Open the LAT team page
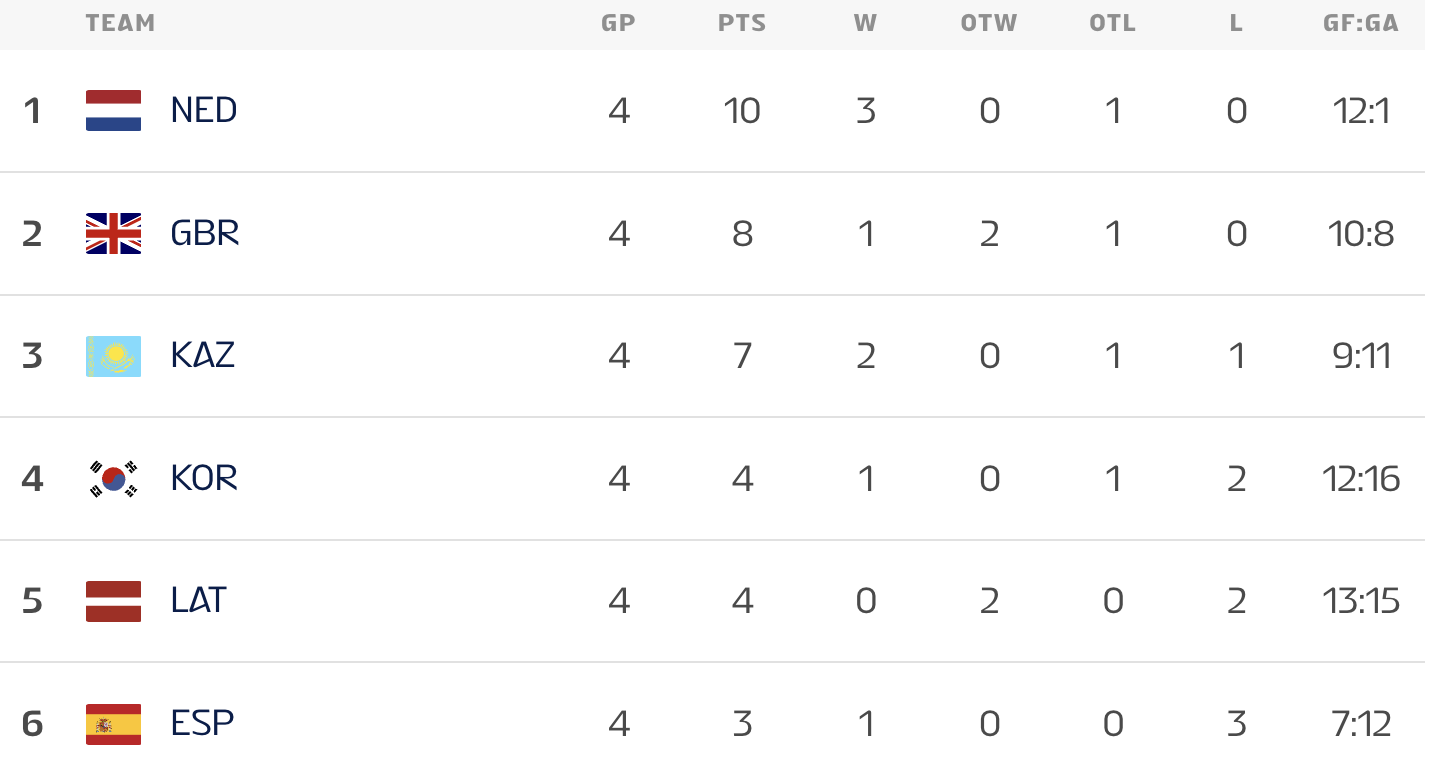 (x=199, y=601)
